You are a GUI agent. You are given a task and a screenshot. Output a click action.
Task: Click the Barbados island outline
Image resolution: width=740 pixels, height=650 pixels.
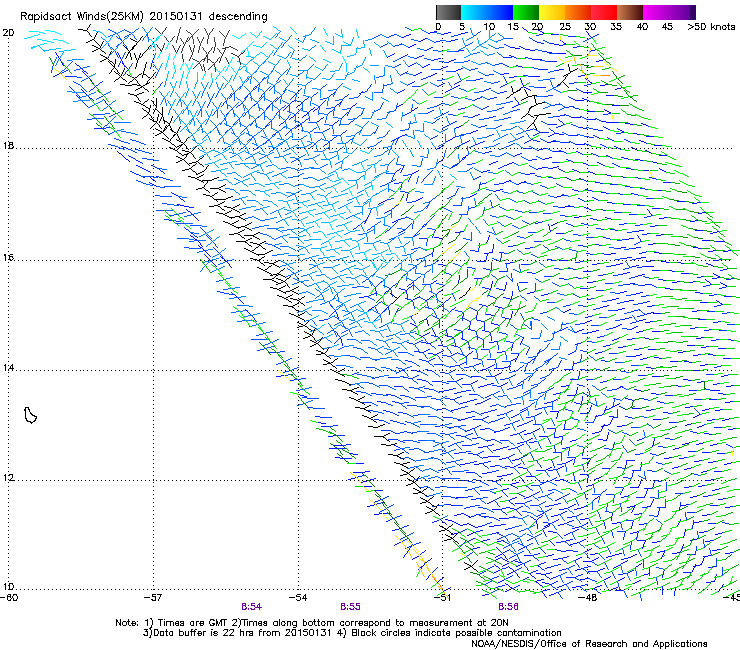tap(30, 415)
